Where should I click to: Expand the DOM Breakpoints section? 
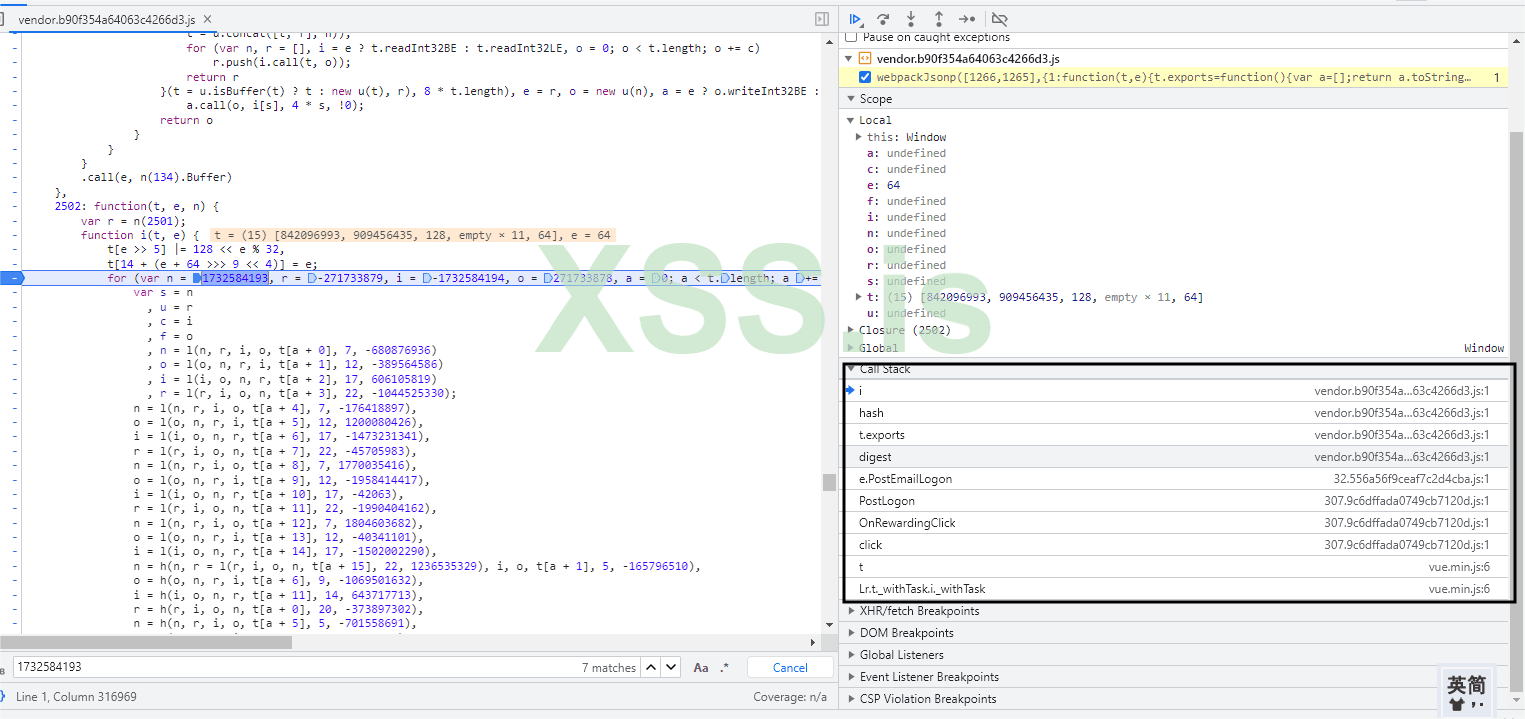906,633
